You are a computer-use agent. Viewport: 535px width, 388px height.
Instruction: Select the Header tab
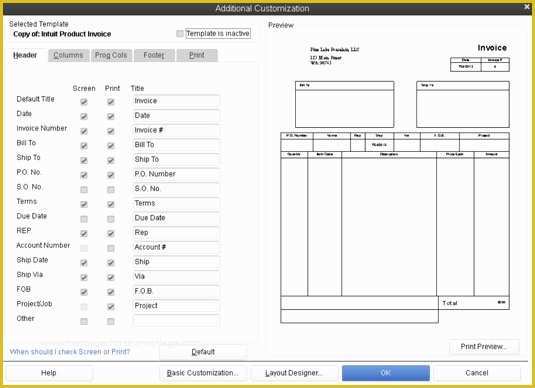(25, 55)
